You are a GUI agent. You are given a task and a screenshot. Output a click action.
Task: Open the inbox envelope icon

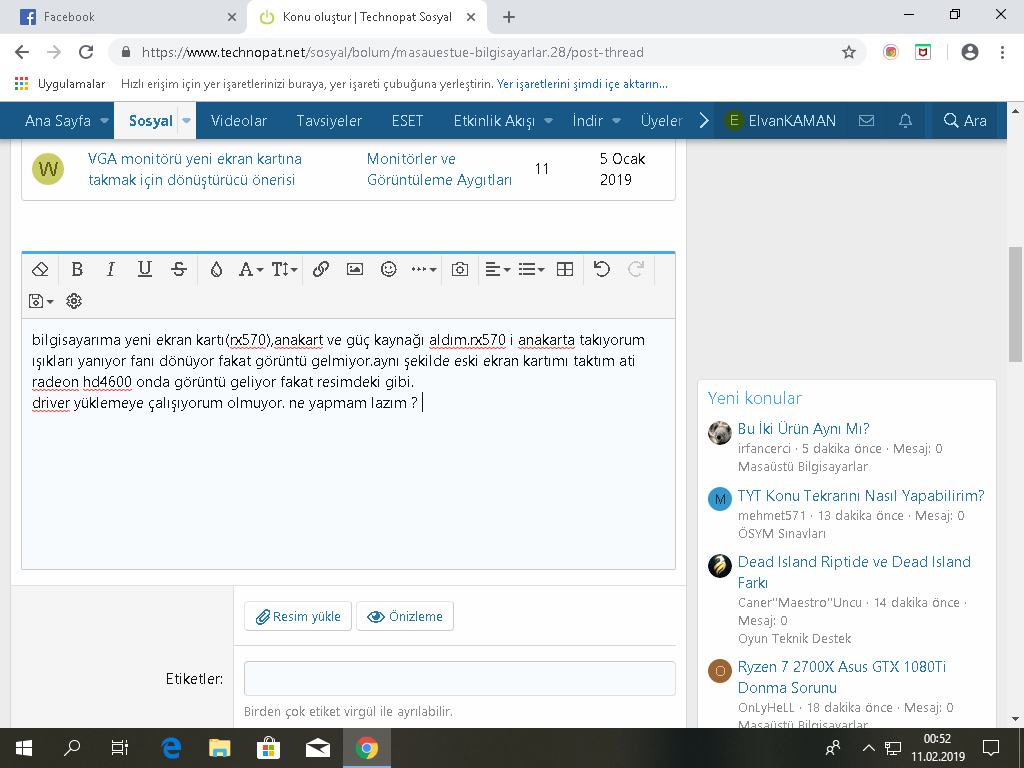point(866,121)
